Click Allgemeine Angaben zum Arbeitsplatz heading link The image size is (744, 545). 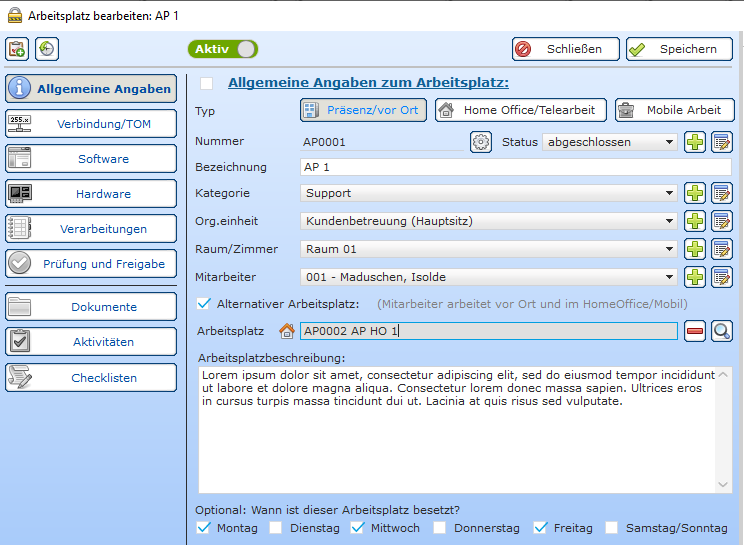pos(368,83)
